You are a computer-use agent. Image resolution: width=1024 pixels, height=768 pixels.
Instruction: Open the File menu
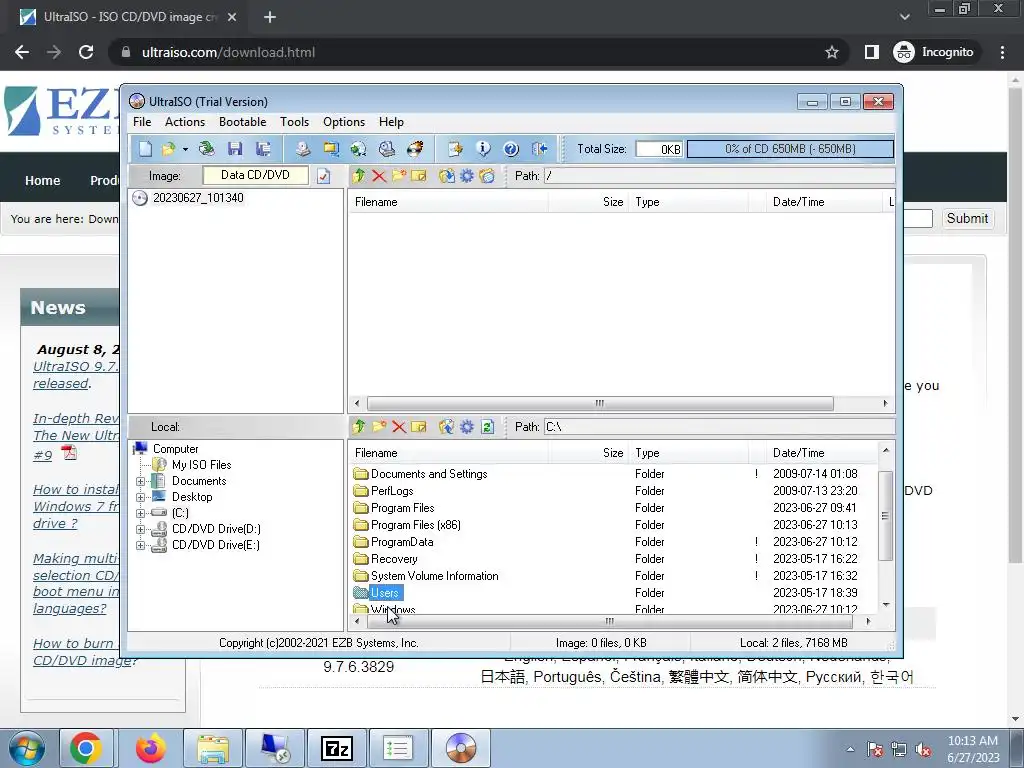coord(142,122)
